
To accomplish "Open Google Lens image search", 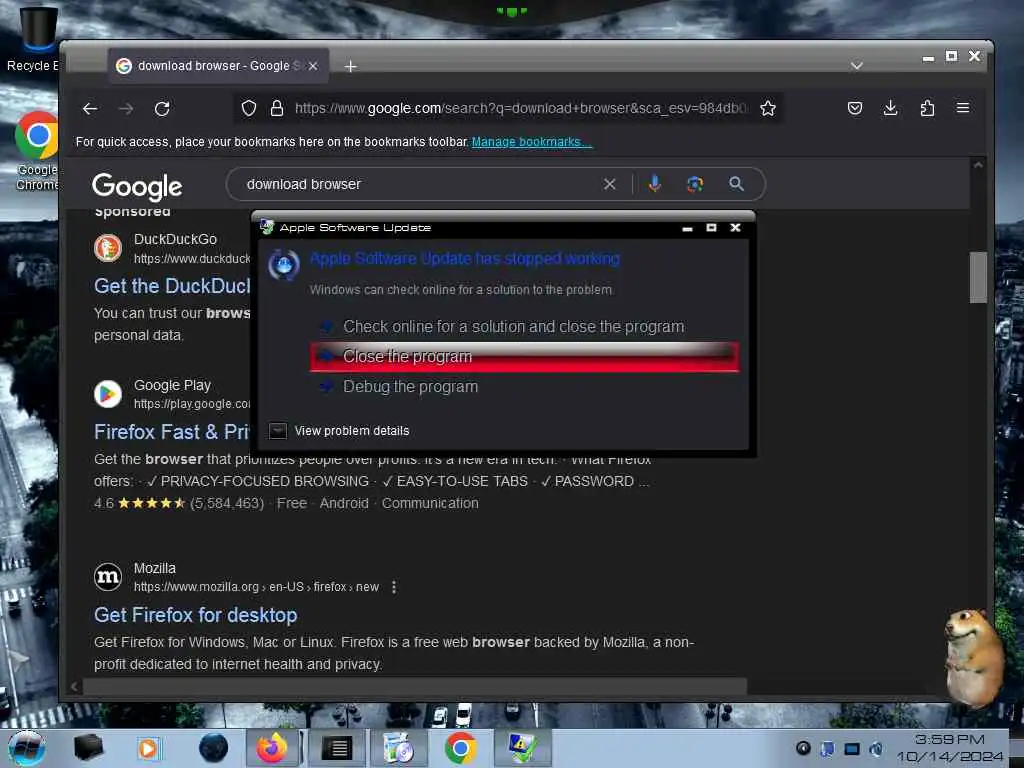I will pyautogui.click(x=695, y=184).
